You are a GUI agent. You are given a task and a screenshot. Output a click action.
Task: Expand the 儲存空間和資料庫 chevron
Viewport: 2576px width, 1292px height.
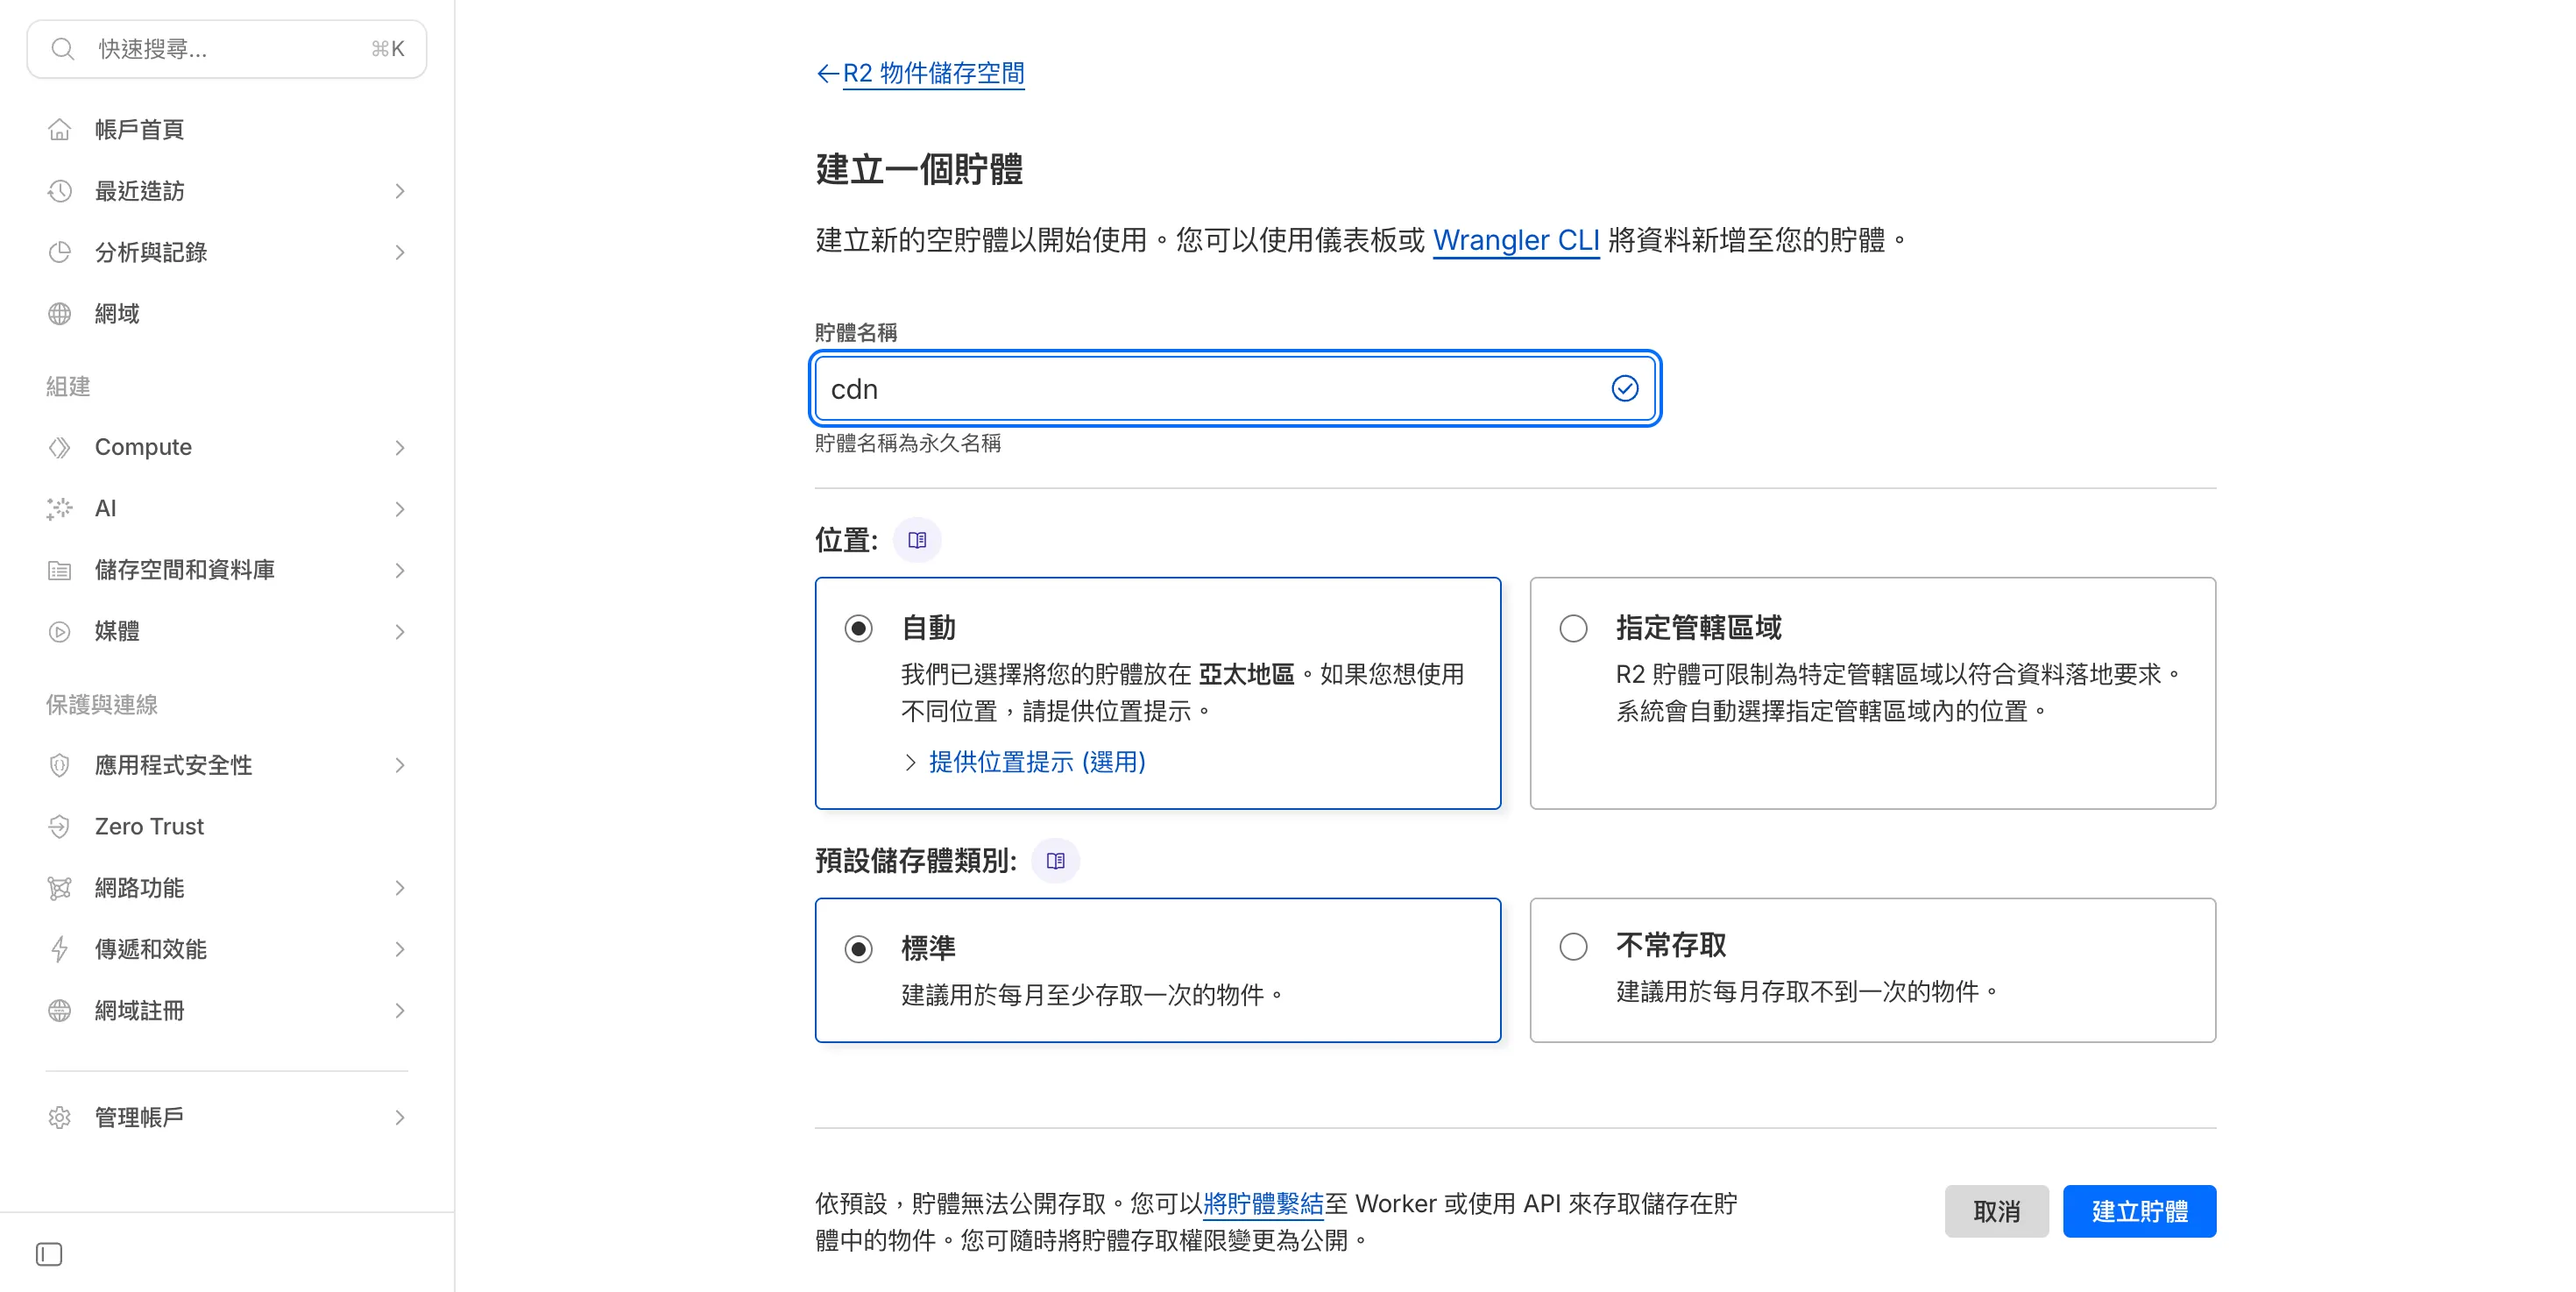400,570
